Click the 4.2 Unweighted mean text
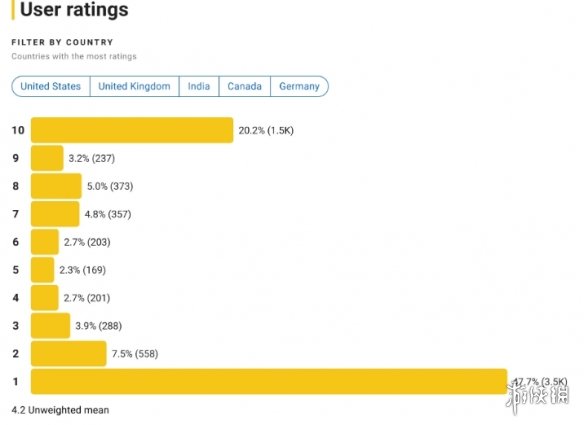This screenshot has width=584, height=425. click(60, 410)
